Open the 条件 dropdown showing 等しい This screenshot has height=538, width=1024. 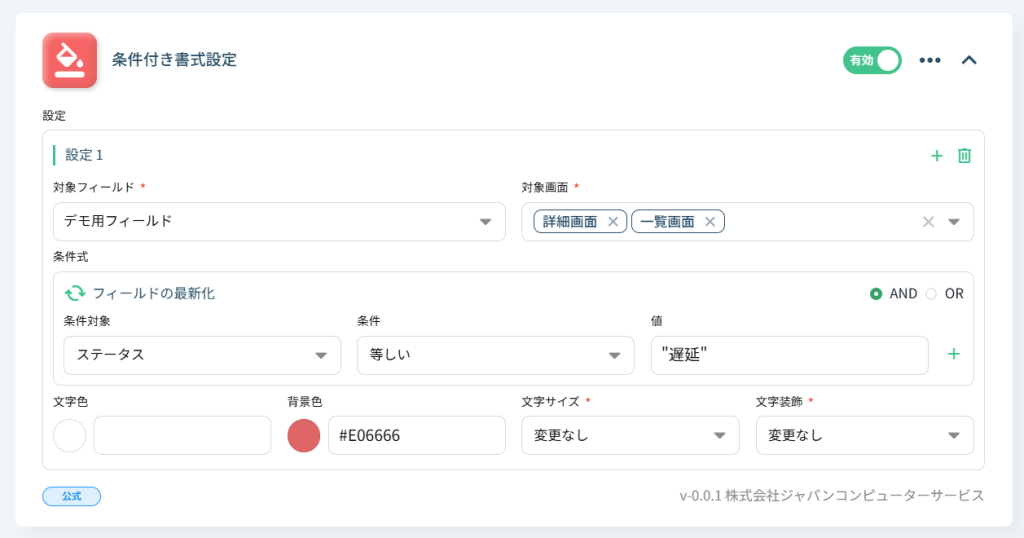(x=496, y=355)
